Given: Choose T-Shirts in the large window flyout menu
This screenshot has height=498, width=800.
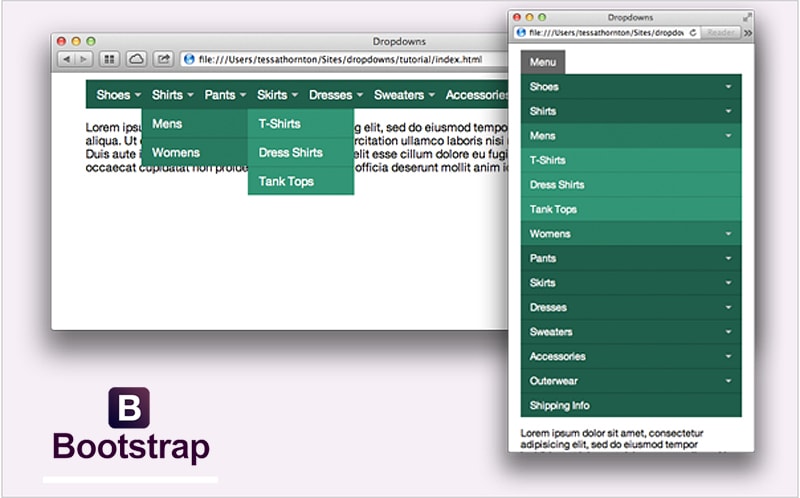Looking at the screenshot, I should [301, 123].
